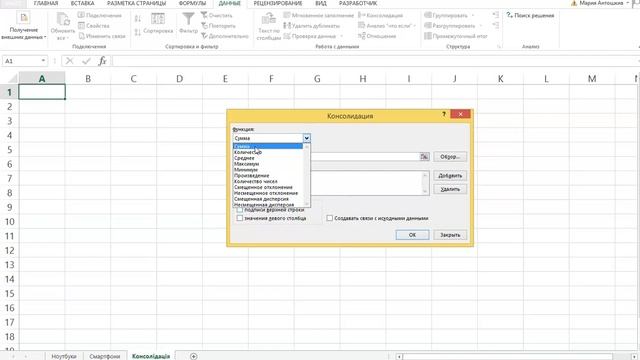Click the Фильтр funnel icon

click(188, 19)
